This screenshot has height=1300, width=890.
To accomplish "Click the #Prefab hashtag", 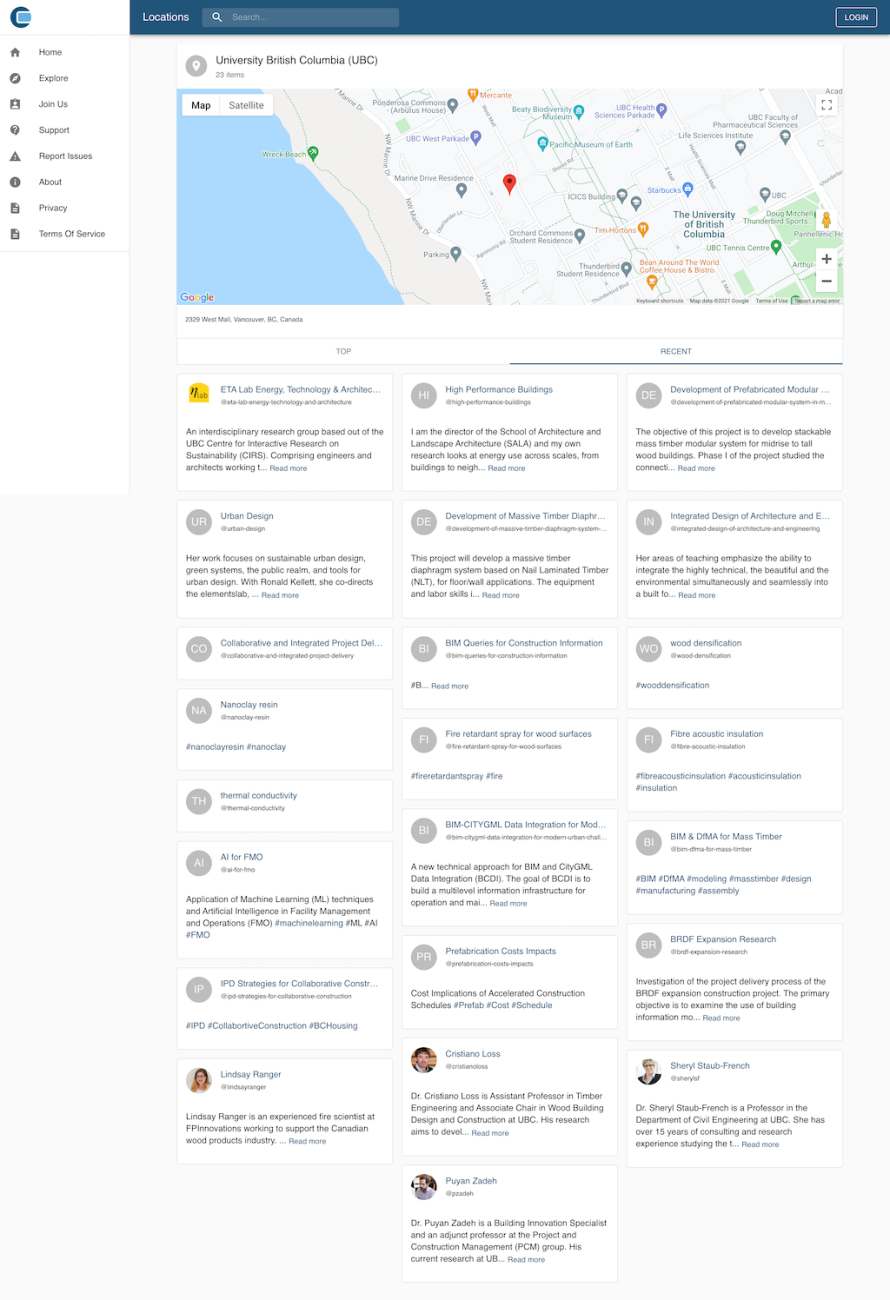I will (468, 1005).
